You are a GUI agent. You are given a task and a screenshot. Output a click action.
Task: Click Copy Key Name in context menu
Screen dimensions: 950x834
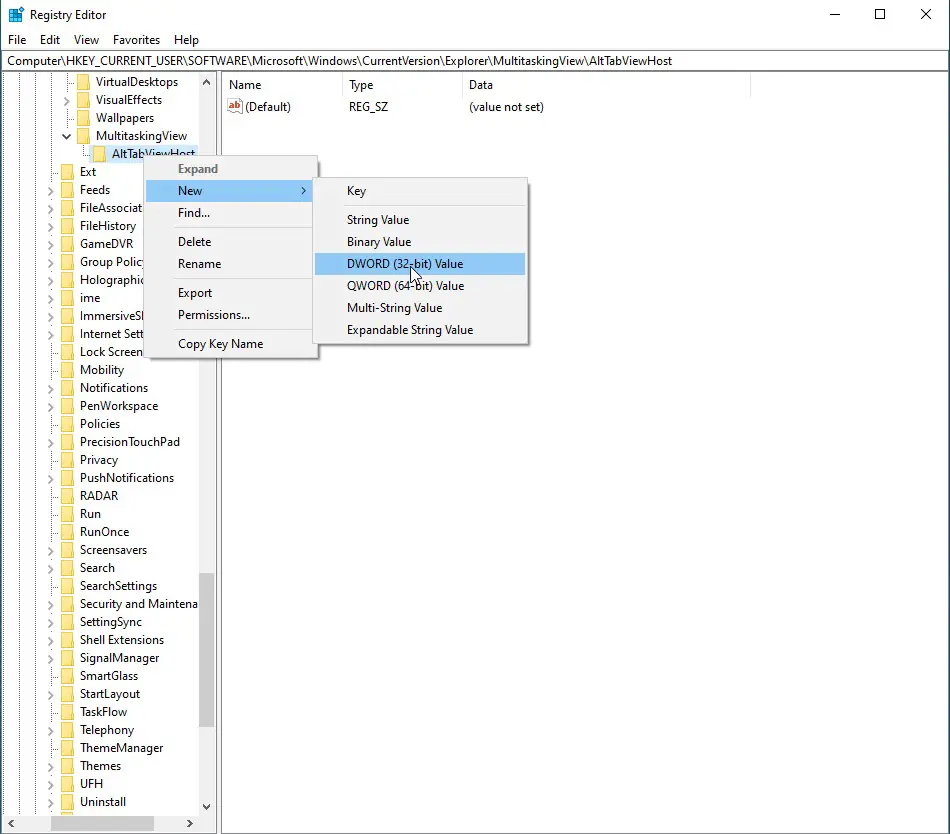pos(230,343)
